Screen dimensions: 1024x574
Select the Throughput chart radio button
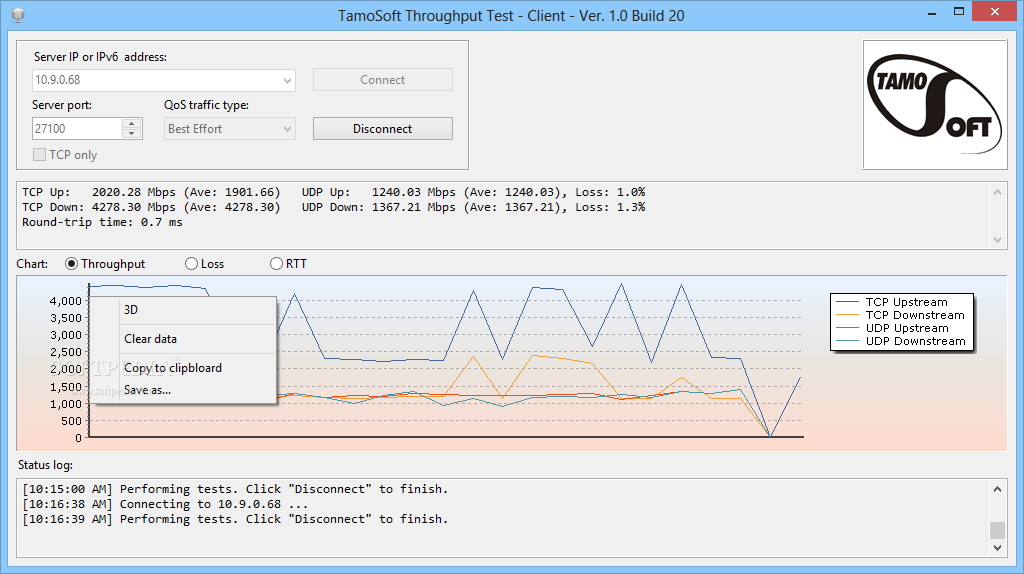coord(71,264)
